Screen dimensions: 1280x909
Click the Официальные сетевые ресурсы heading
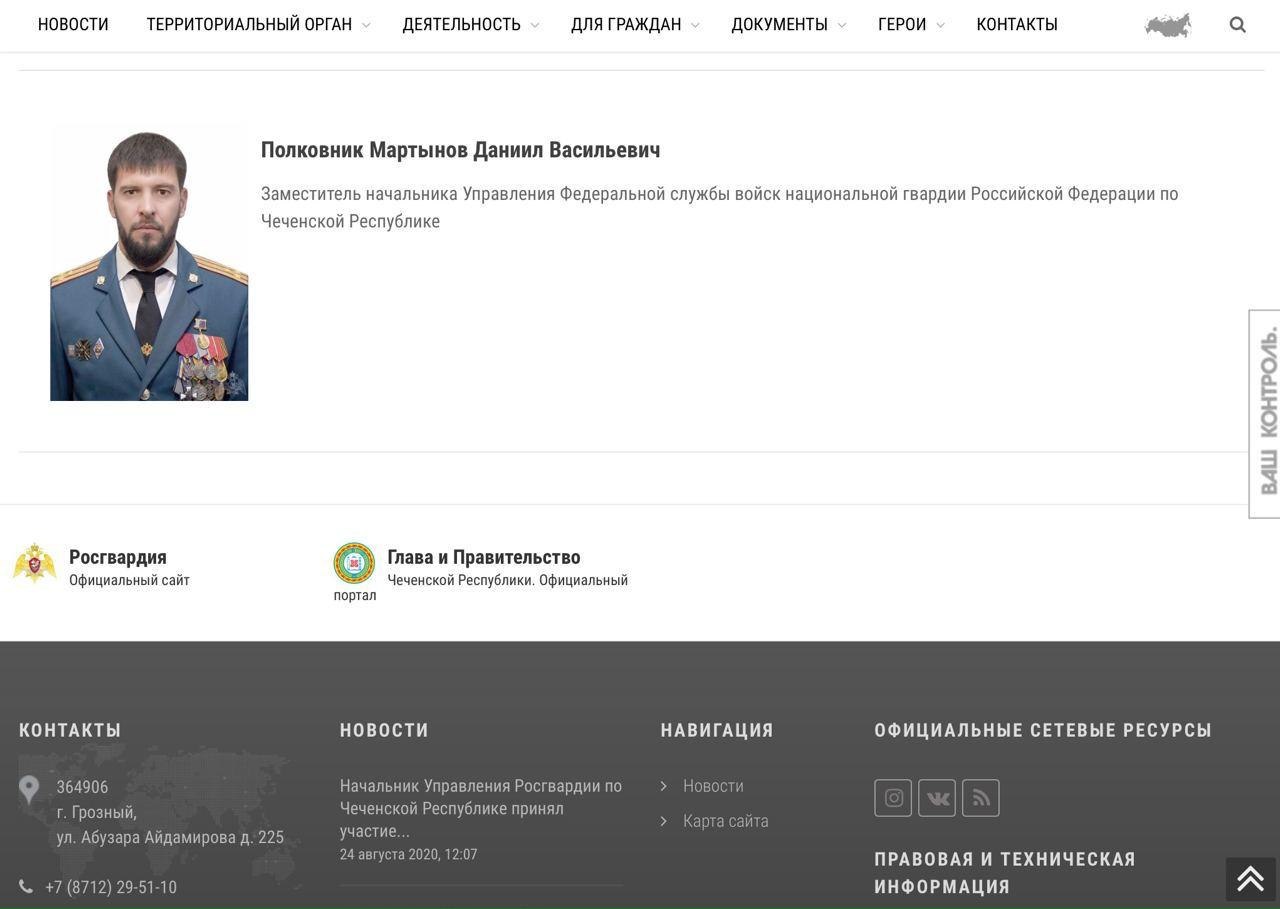tap(1043, 730)
